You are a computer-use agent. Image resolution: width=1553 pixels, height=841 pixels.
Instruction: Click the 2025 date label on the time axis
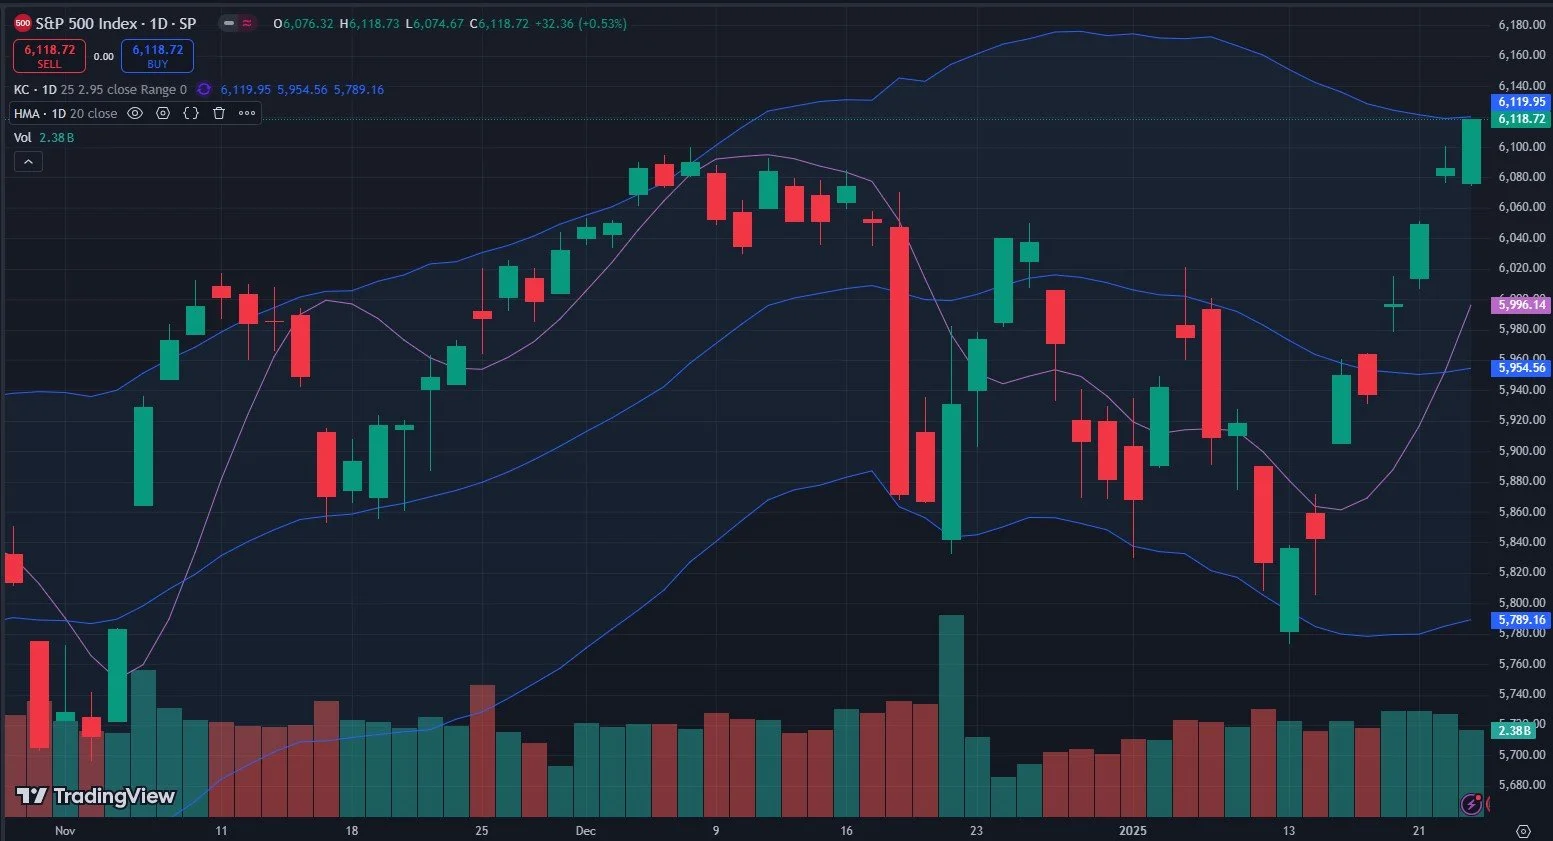pyautogui.click(x=1133, y=831)
